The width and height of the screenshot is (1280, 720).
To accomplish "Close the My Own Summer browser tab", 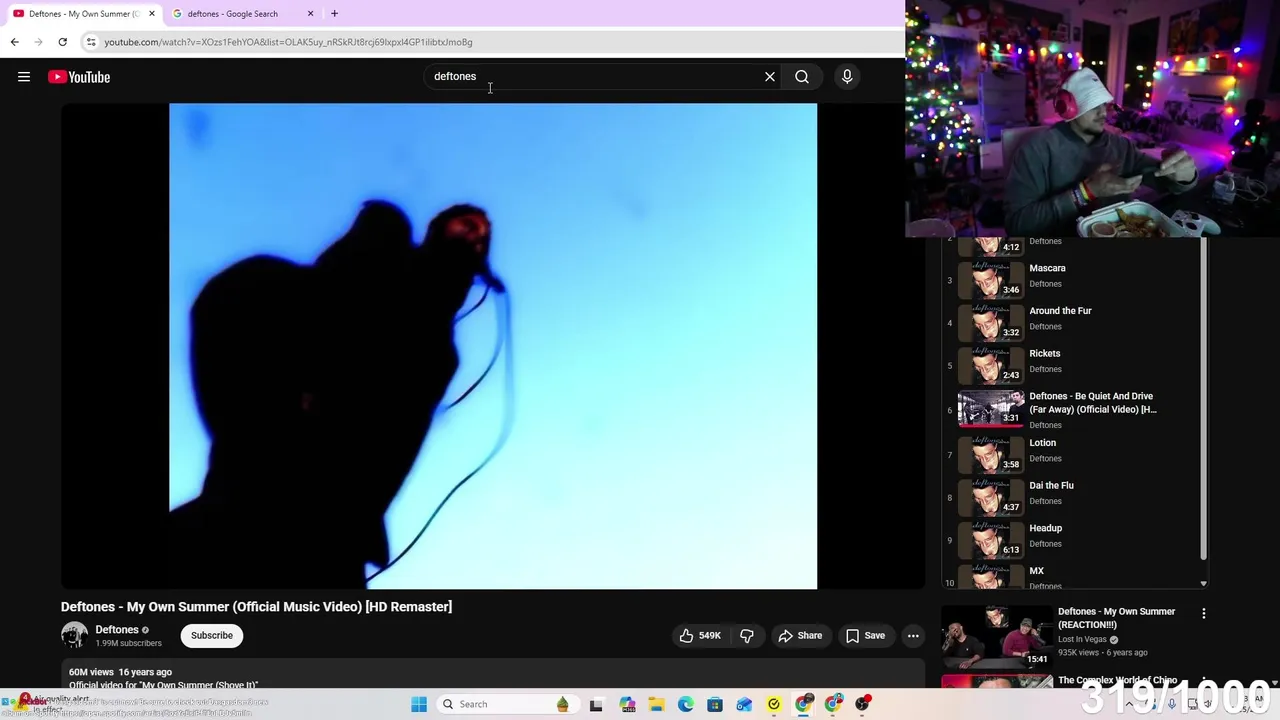I will [x=152, y=14].
